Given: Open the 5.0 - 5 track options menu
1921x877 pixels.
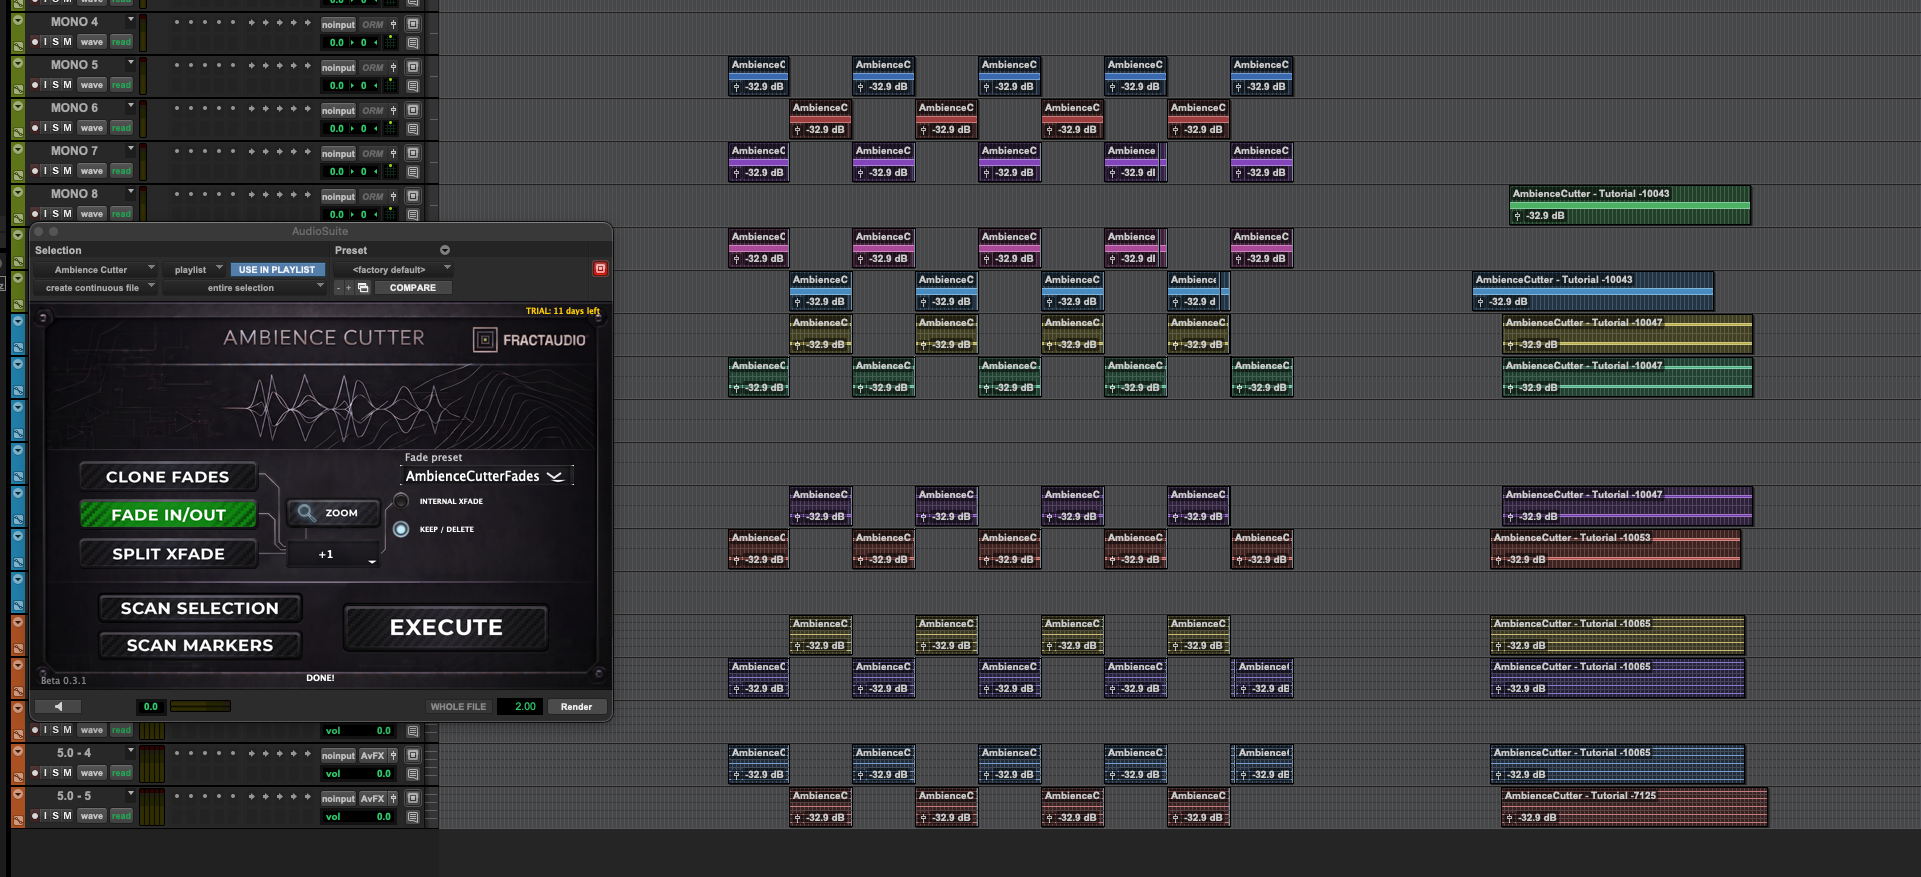Looking at the screenshot, I should pos(130,794).
